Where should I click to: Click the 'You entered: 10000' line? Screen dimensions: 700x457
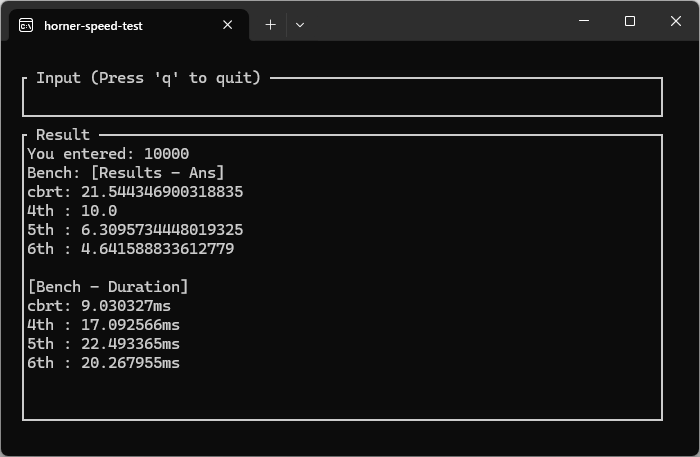point(108,154)
